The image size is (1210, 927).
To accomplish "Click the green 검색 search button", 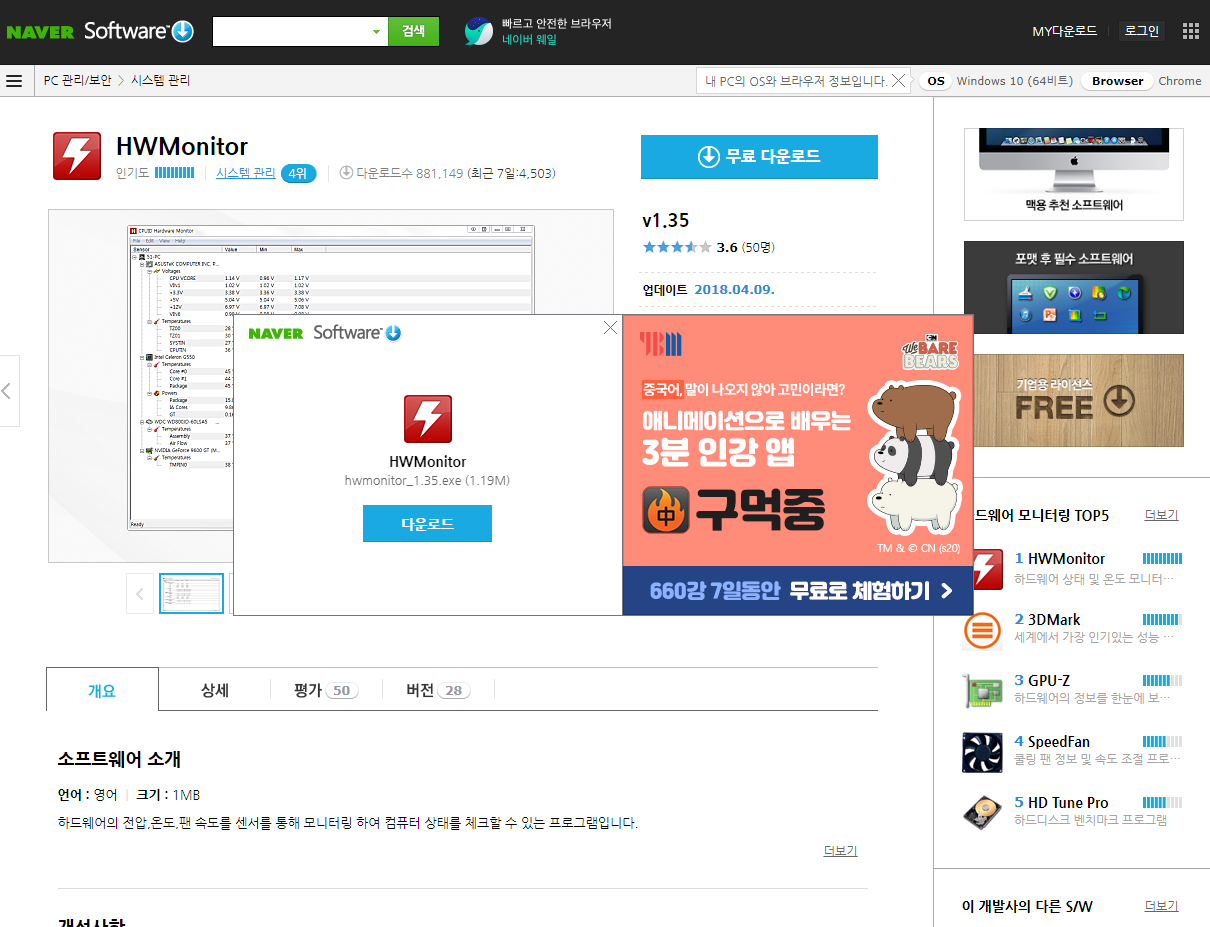I will click(x=413, y=31).
